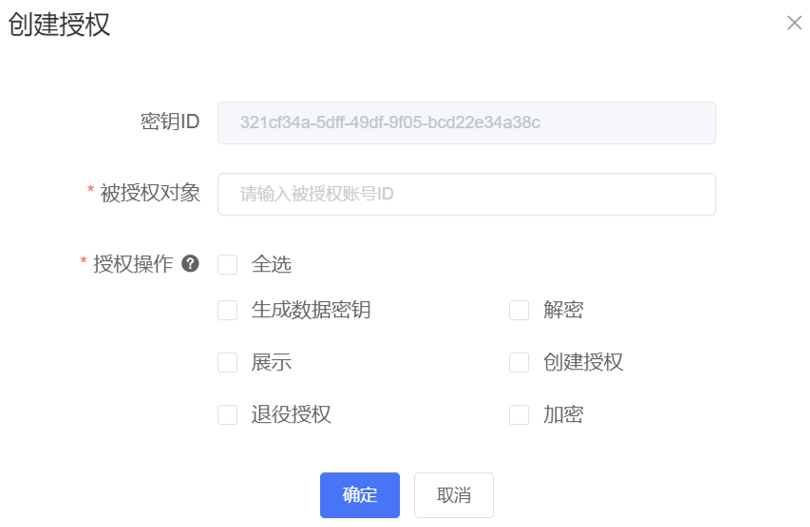Click the disabled 密钥ID field
This screenshot has width=810, height=527.
[466, 123]
